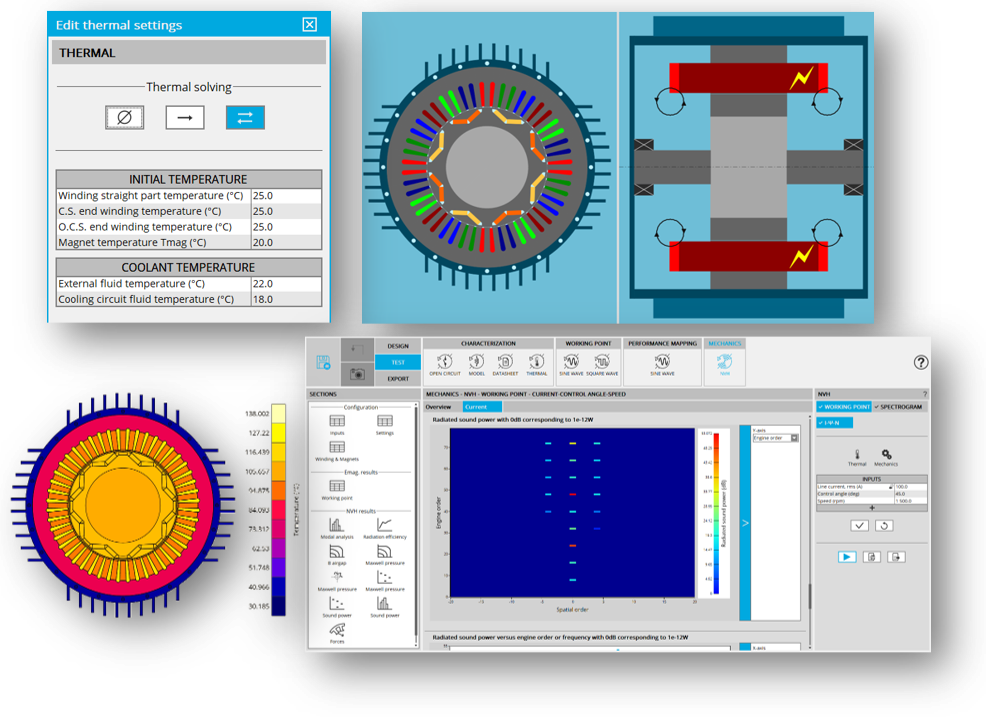
Task: Click the help question mark icon
Action: pos(921,362)
